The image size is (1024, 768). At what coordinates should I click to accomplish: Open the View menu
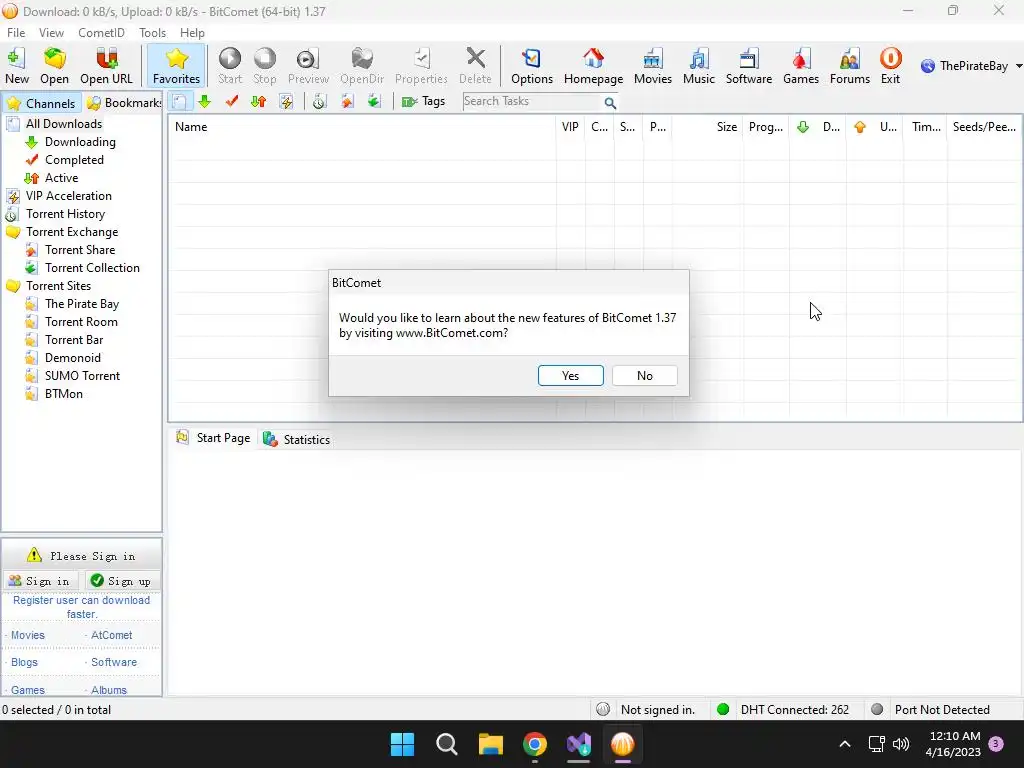tap(51, 33)
